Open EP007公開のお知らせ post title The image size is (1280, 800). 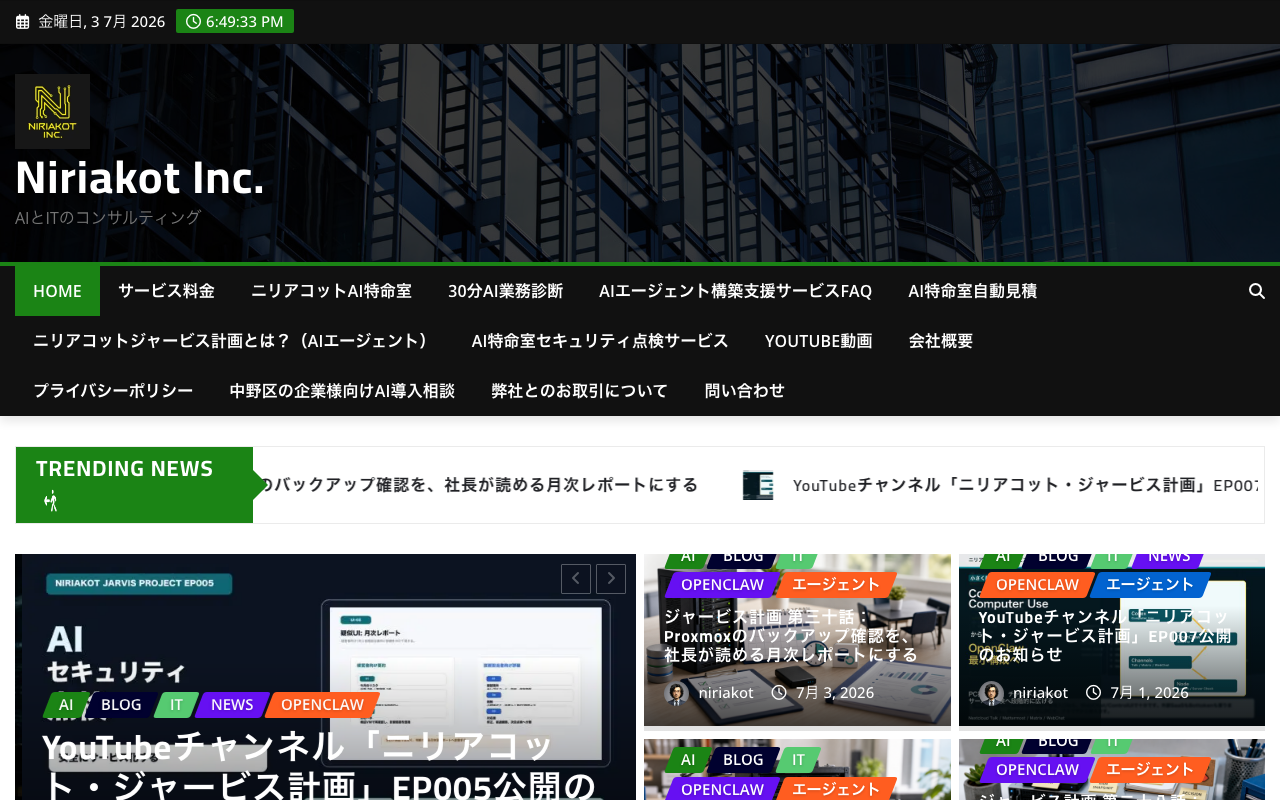pos(1104,636)
